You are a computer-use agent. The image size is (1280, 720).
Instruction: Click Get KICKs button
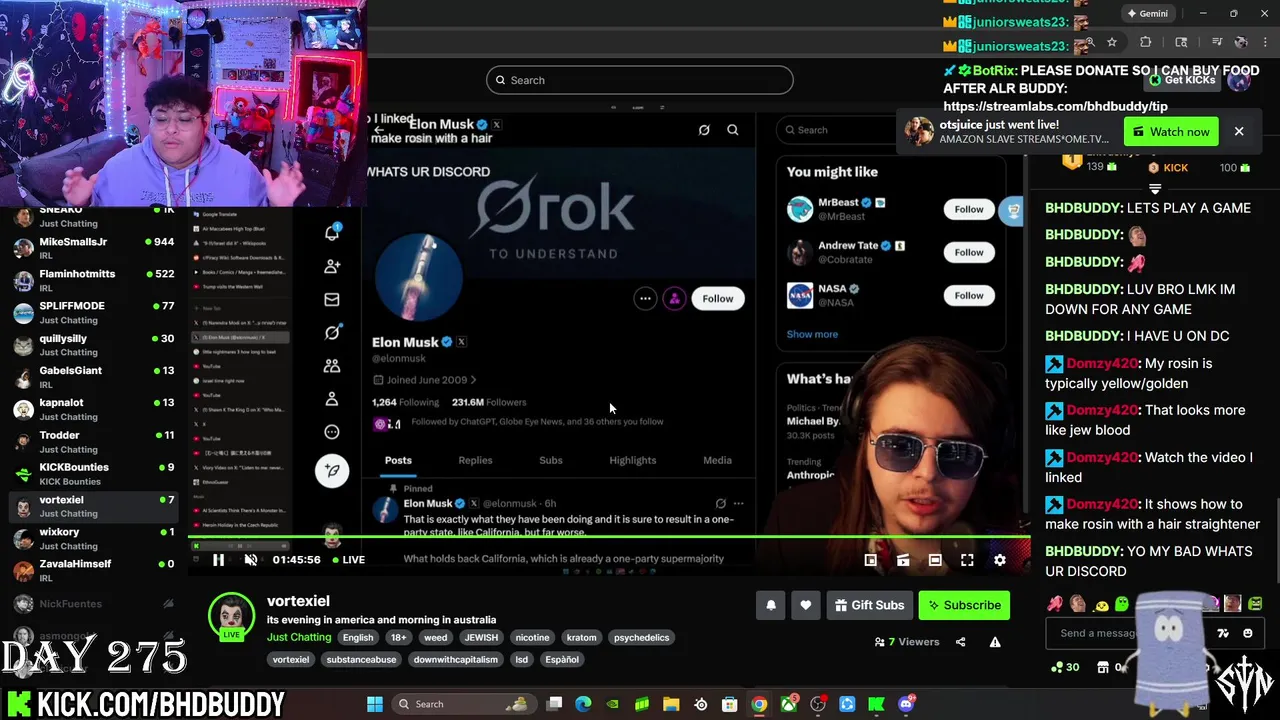point(1182,80)
